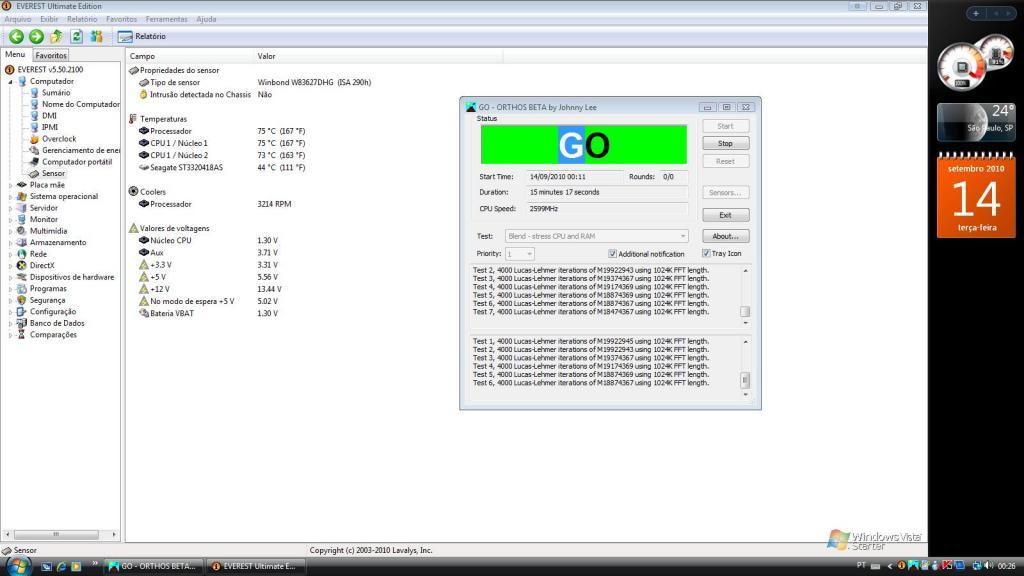This screenshot has width=1024, height=576.
Task: Select the Bateria VBAT voltage row
Action: tap(209, 313)
